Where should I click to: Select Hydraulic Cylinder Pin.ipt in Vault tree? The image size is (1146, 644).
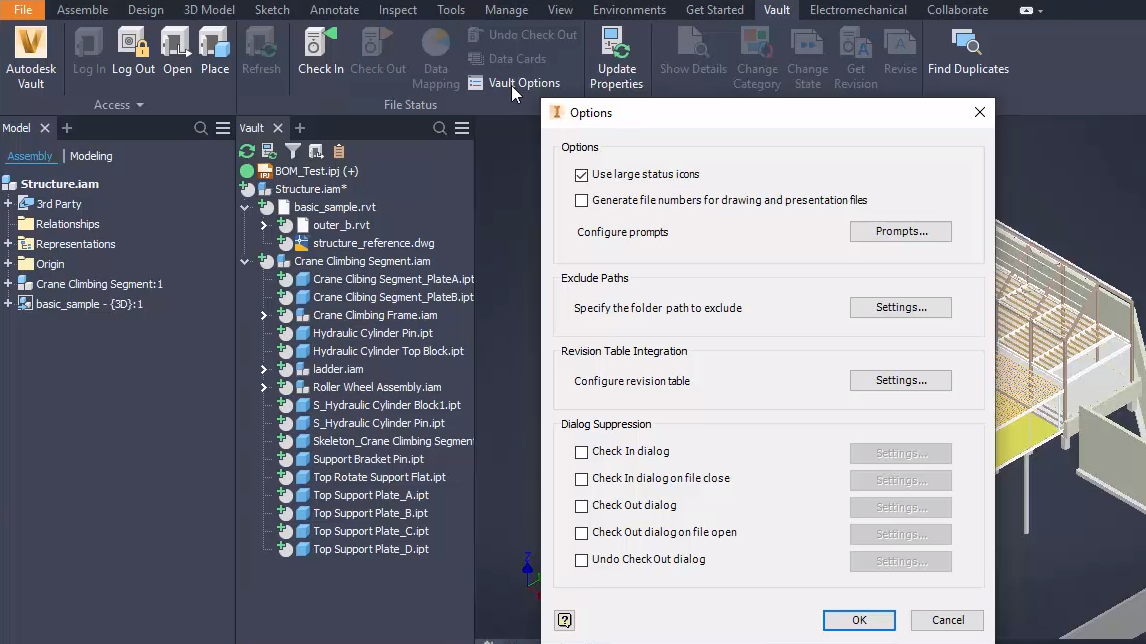[x=372, y=333]
